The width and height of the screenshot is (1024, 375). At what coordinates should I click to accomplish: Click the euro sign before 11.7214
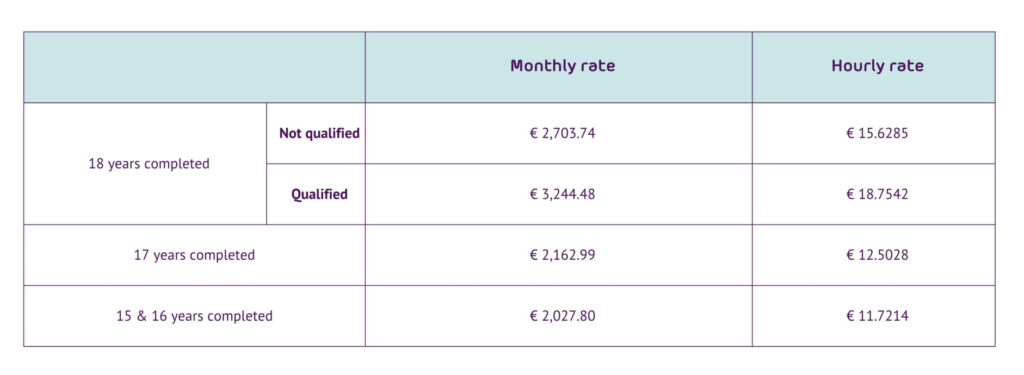pyautogui.click(x=850, y=316)
